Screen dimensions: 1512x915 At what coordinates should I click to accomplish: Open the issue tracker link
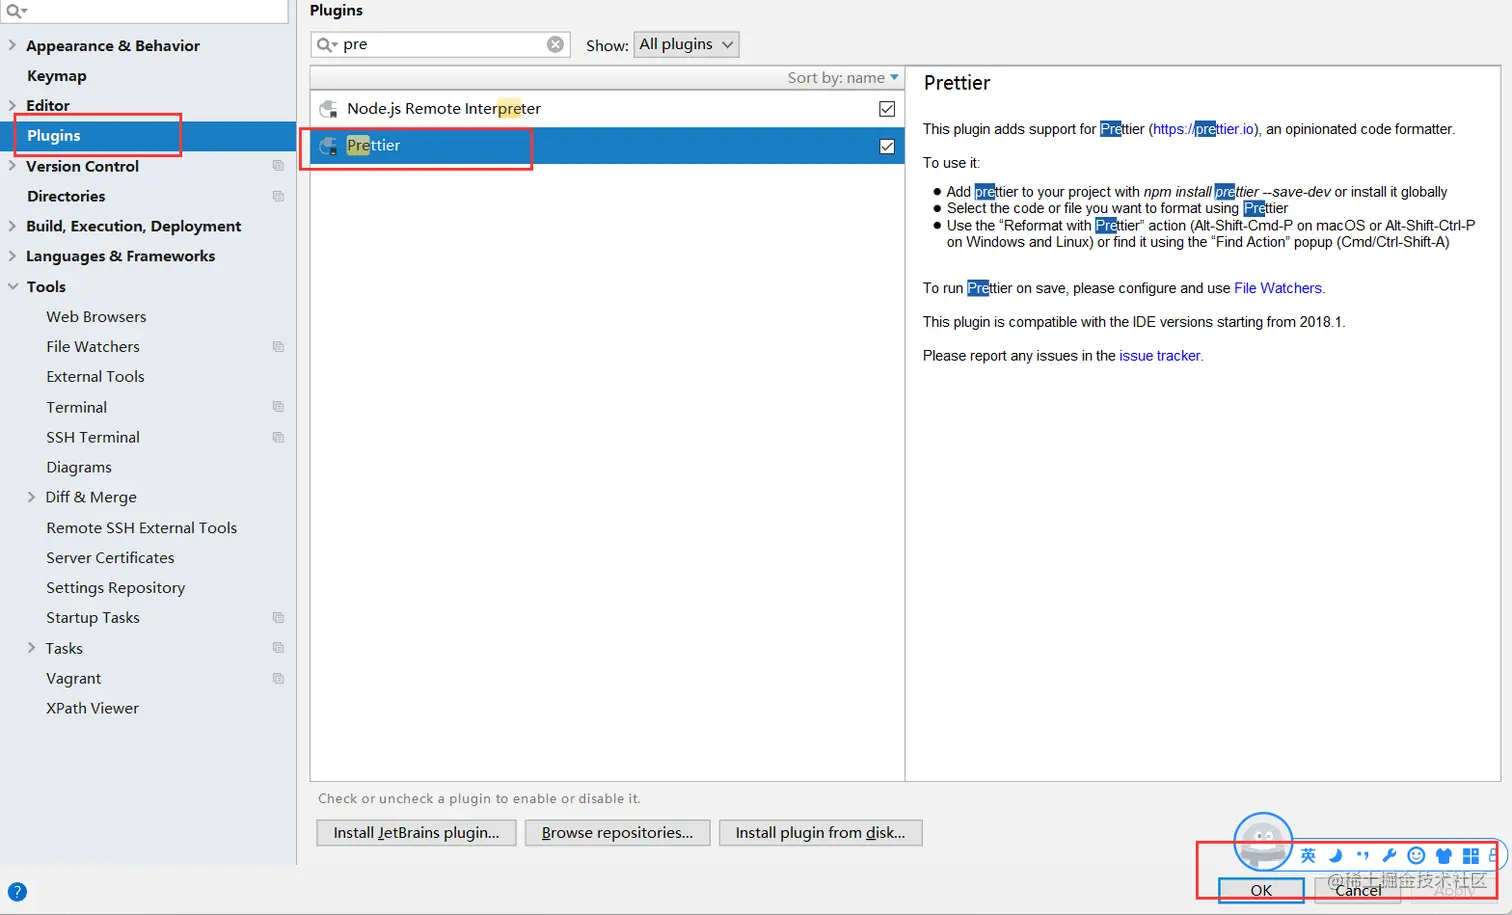(x=1160, y=356)
